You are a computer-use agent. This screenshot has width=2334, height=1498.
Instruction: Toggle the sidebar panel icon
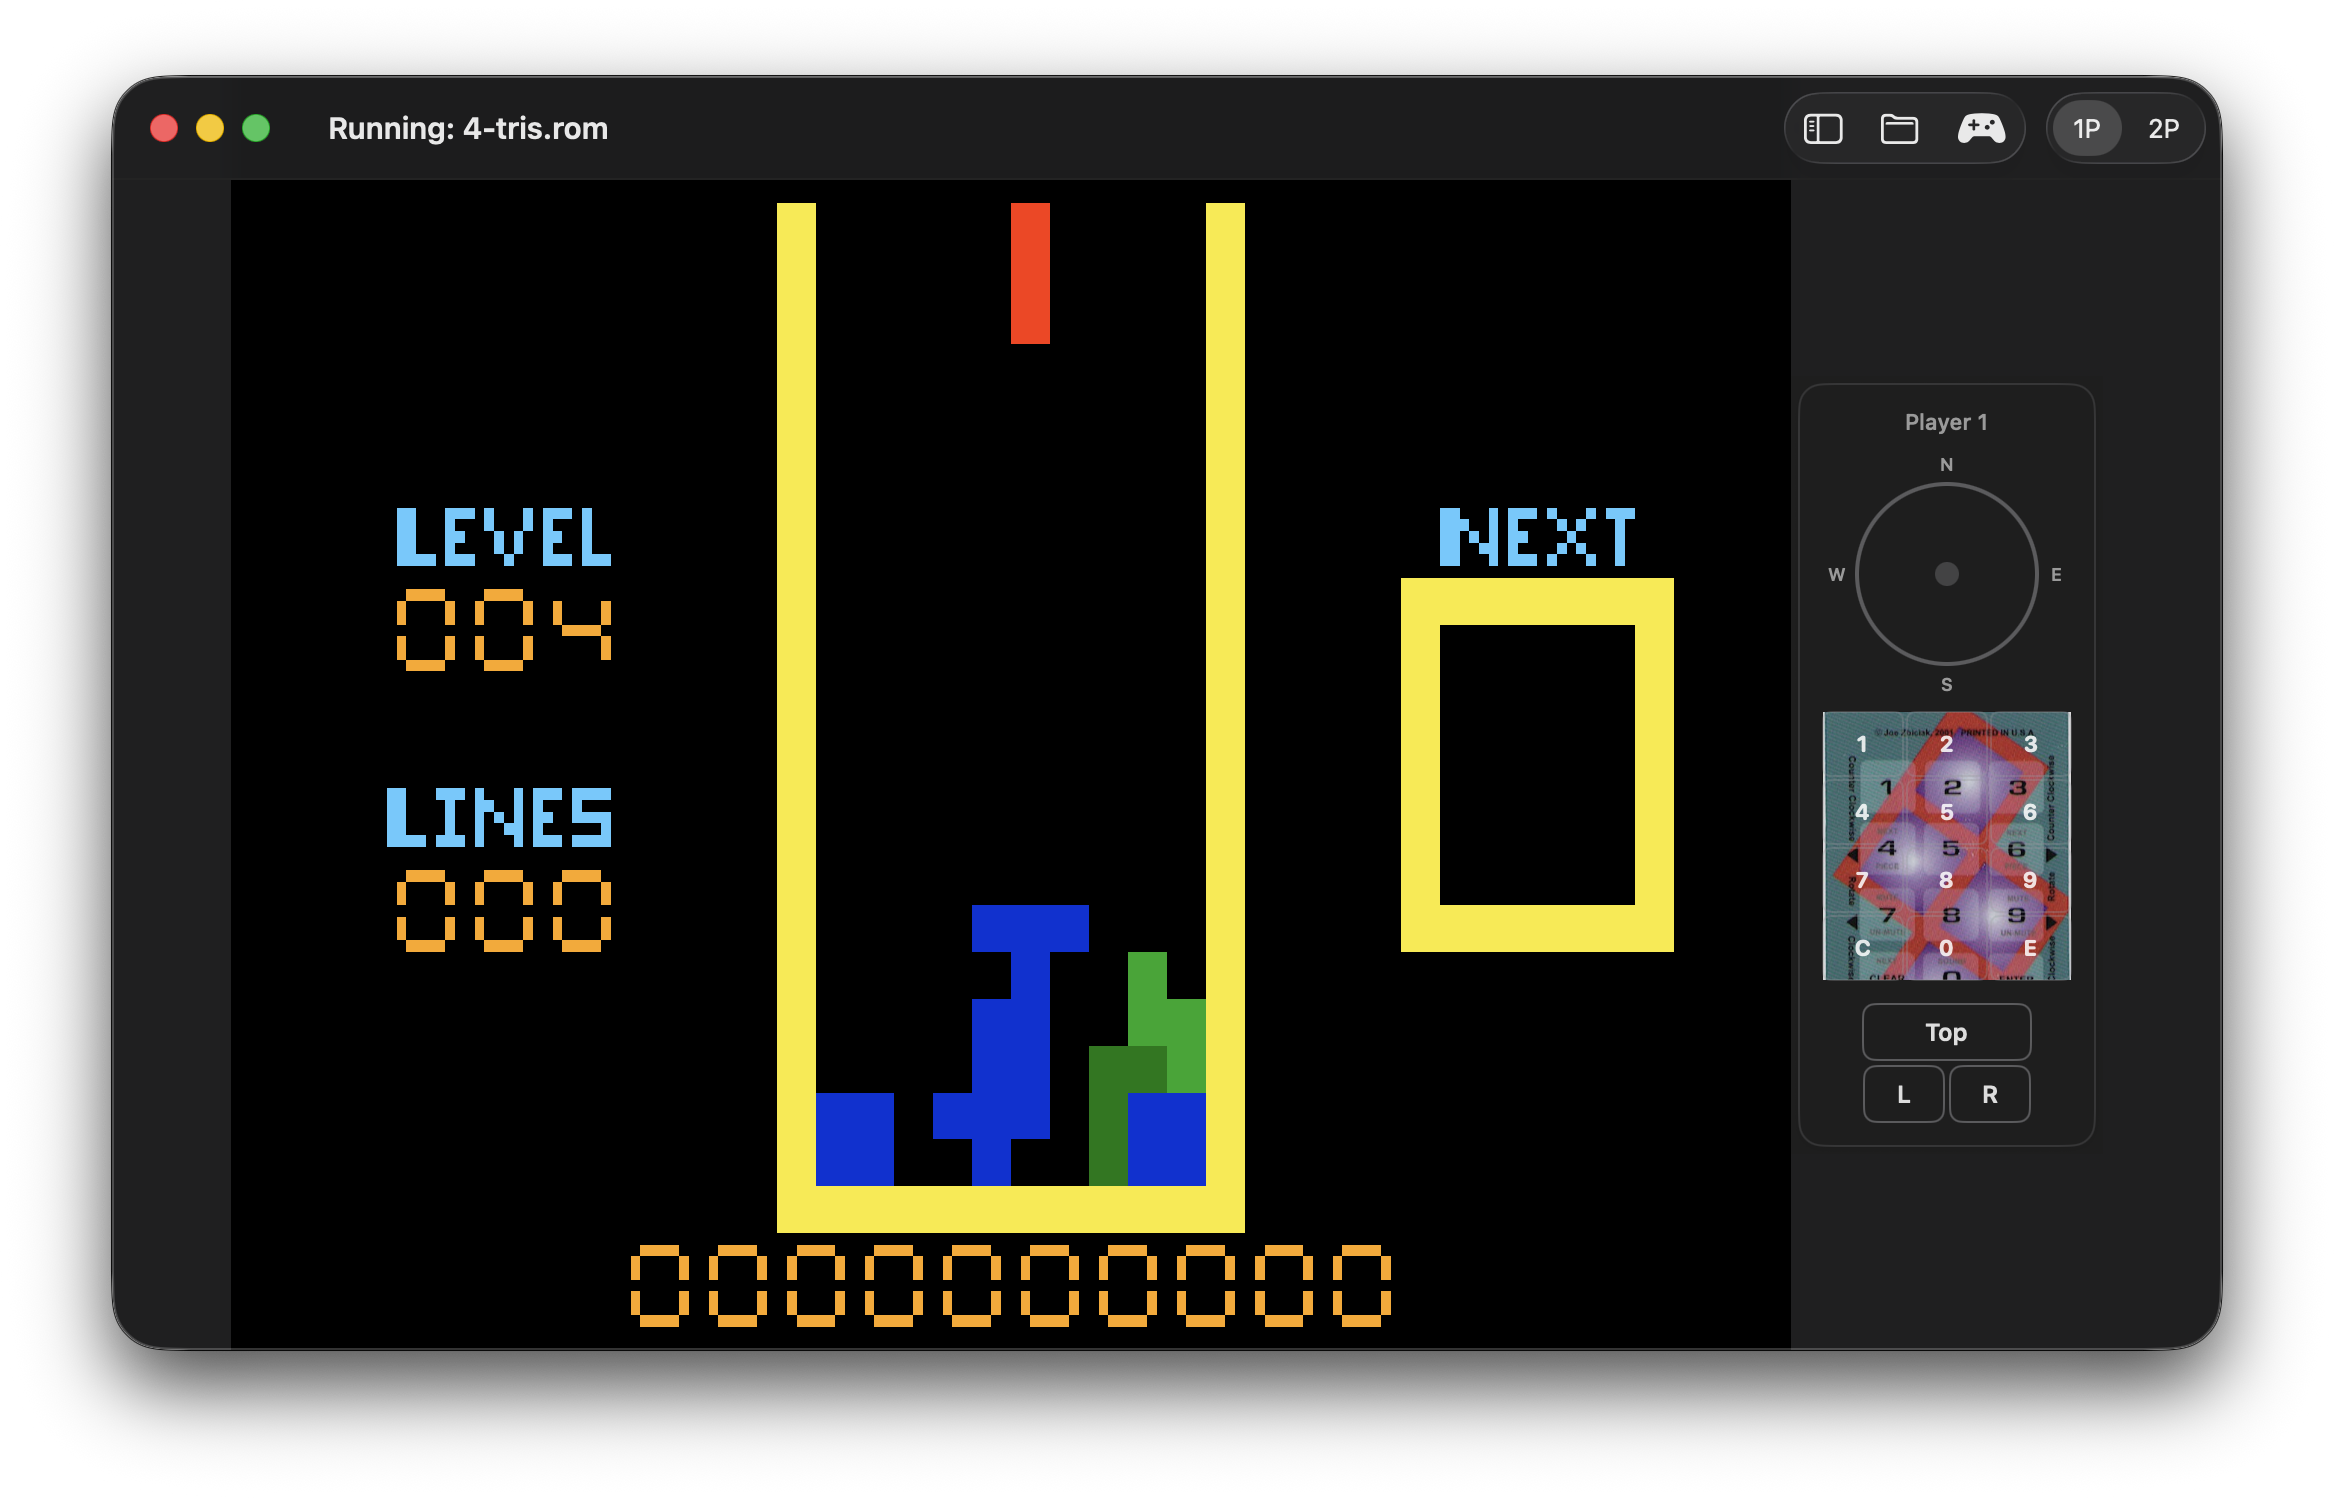pos(1822,129)
